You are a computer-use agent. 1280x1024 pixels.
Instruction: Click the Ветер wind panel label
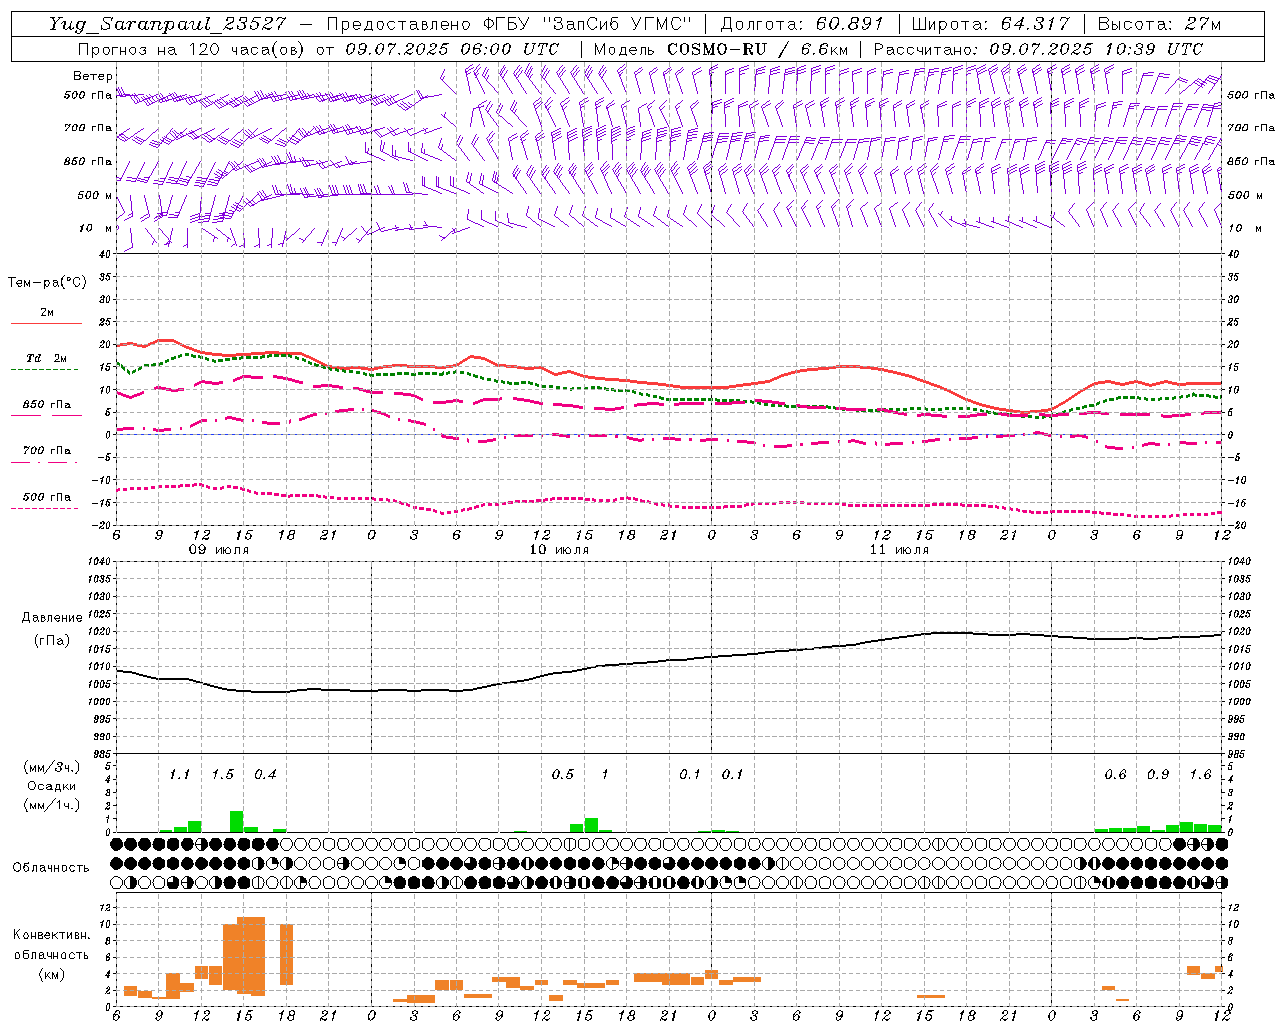[x=93, y=76]
